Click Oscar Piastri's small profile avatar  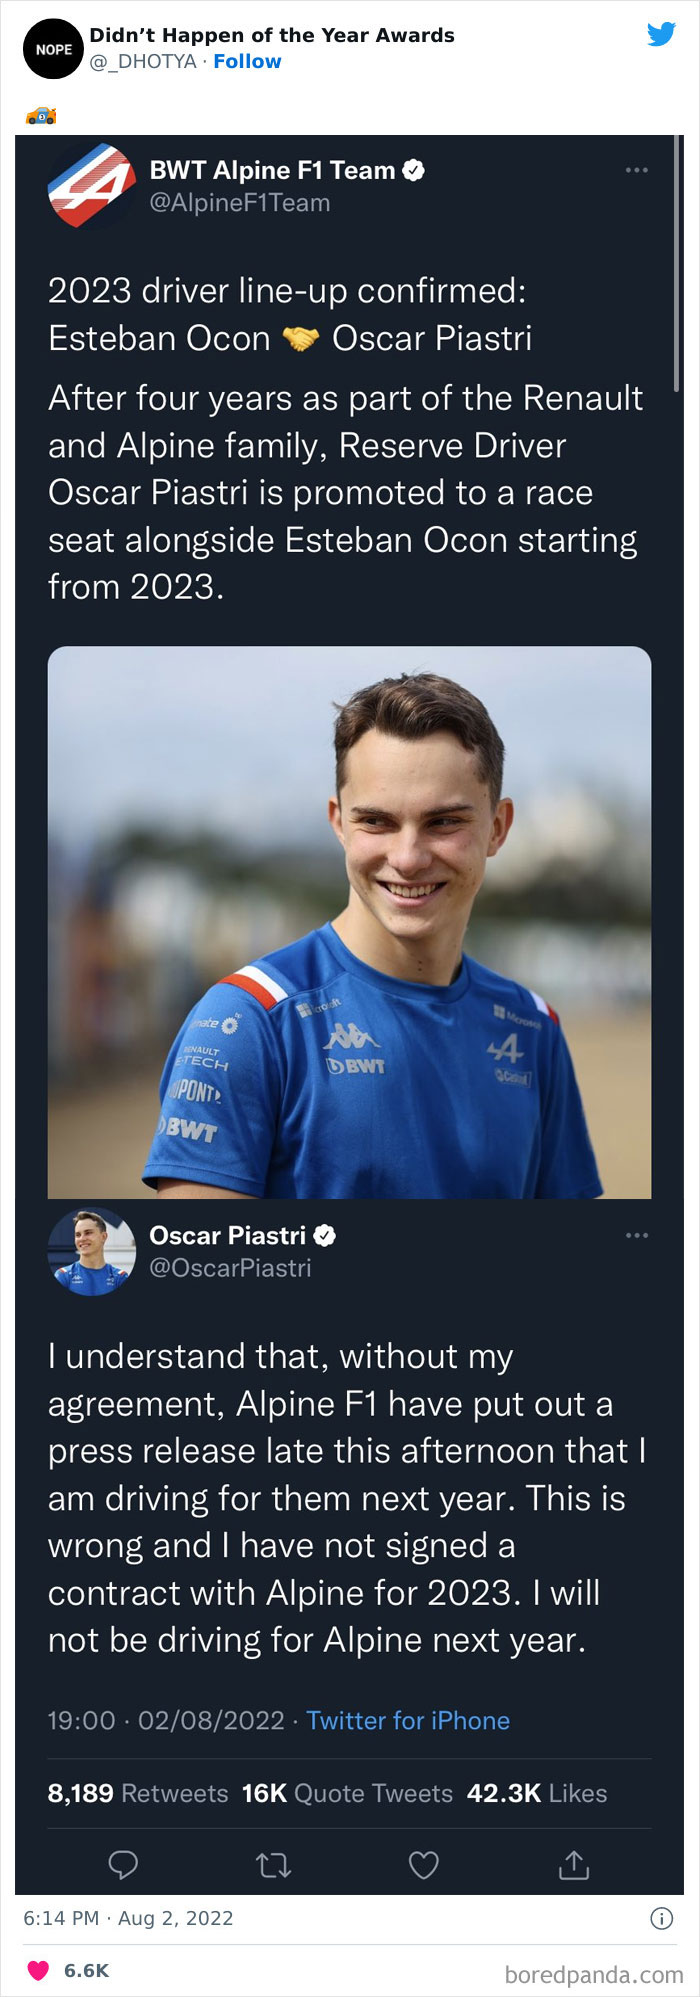pyautogui.click(x=91, y=1251)
